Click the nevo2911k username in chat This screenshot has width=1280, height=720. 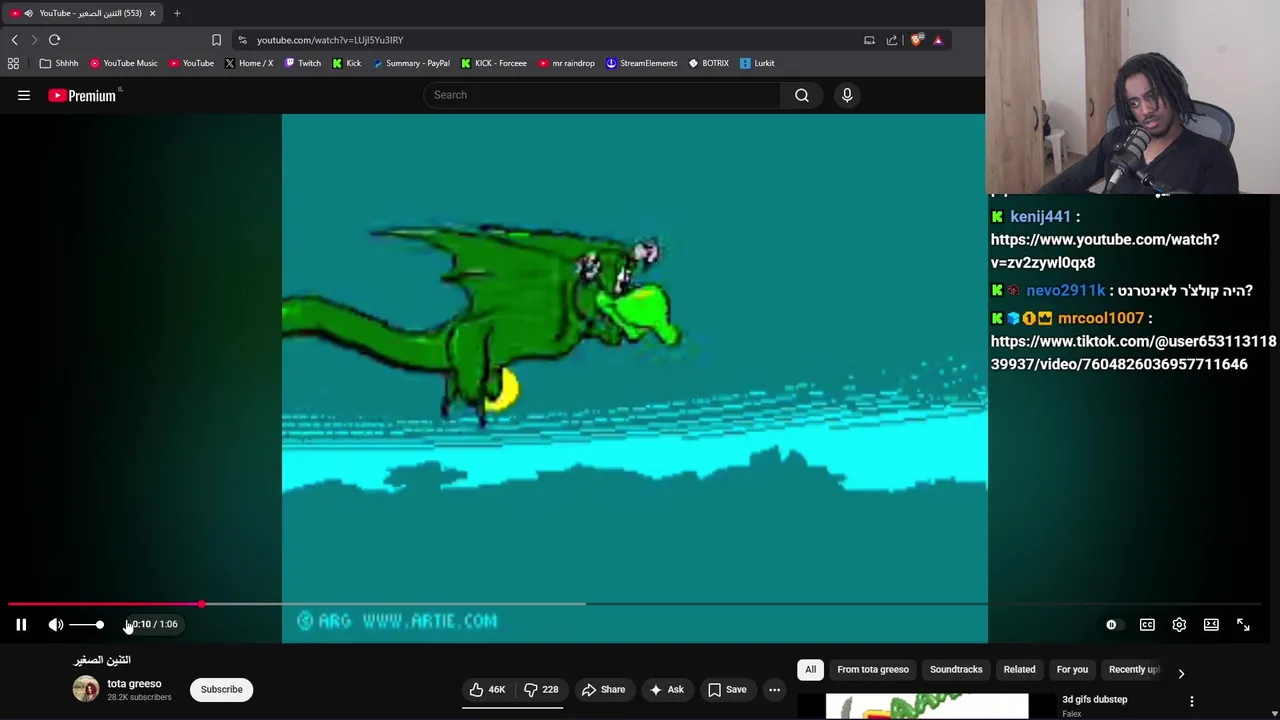(1065, 290)
